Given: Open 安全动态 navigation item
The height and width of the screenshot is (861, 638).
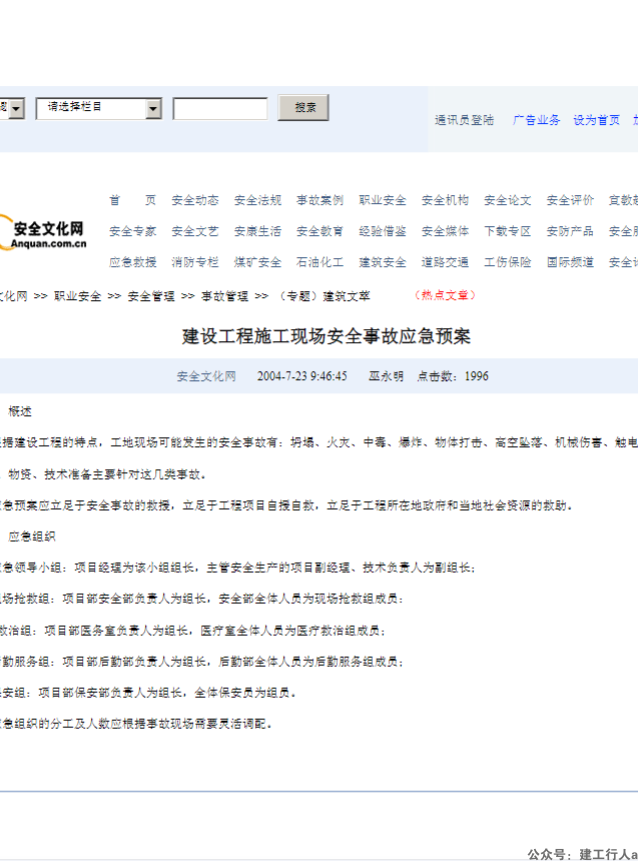Looking at the screenshot, I should point(195,200).
